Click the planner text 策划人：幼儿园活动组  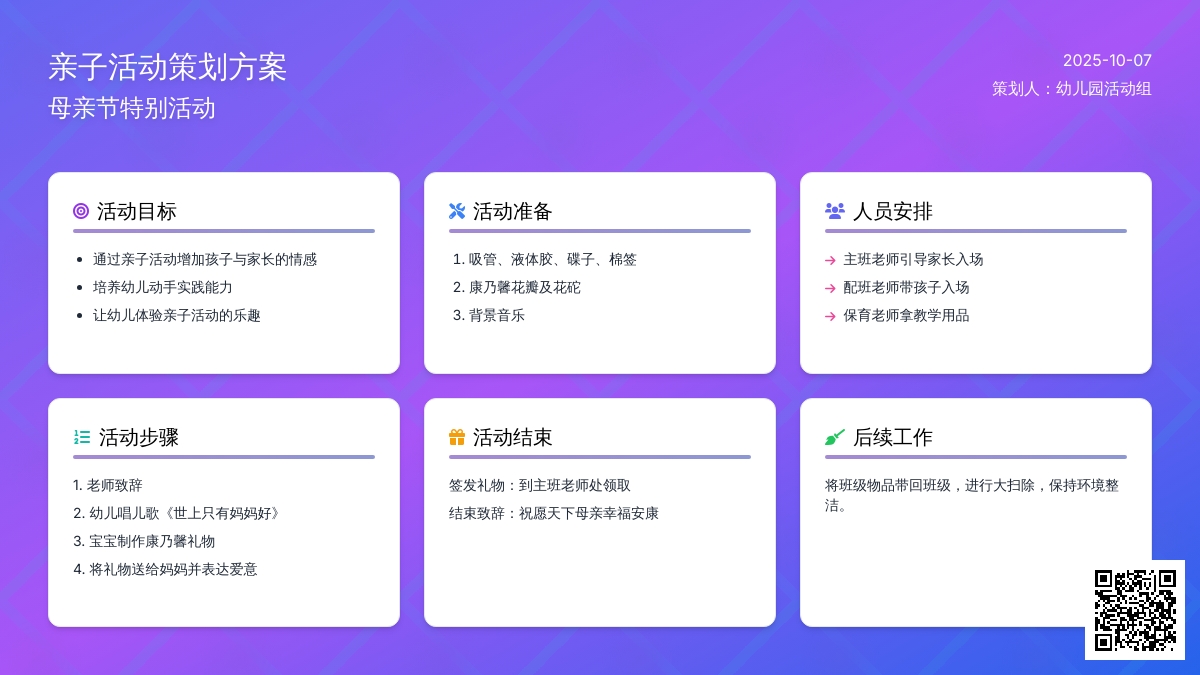(1071, 88)
